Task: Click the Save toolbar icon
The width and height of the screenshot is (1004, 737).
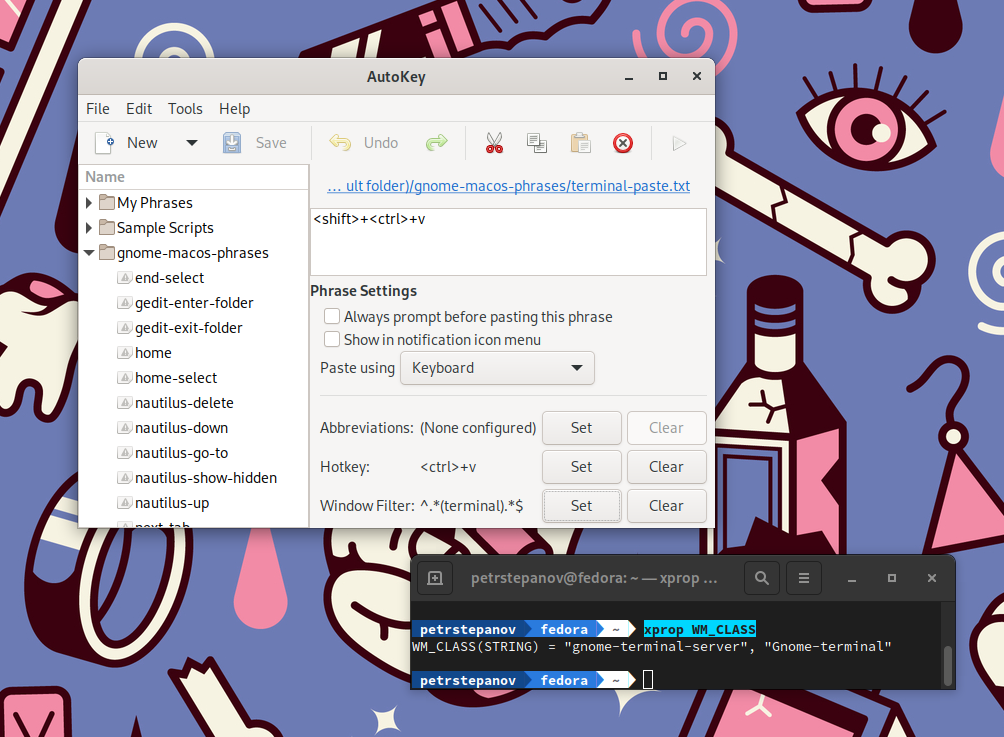Action: (232, 143)
